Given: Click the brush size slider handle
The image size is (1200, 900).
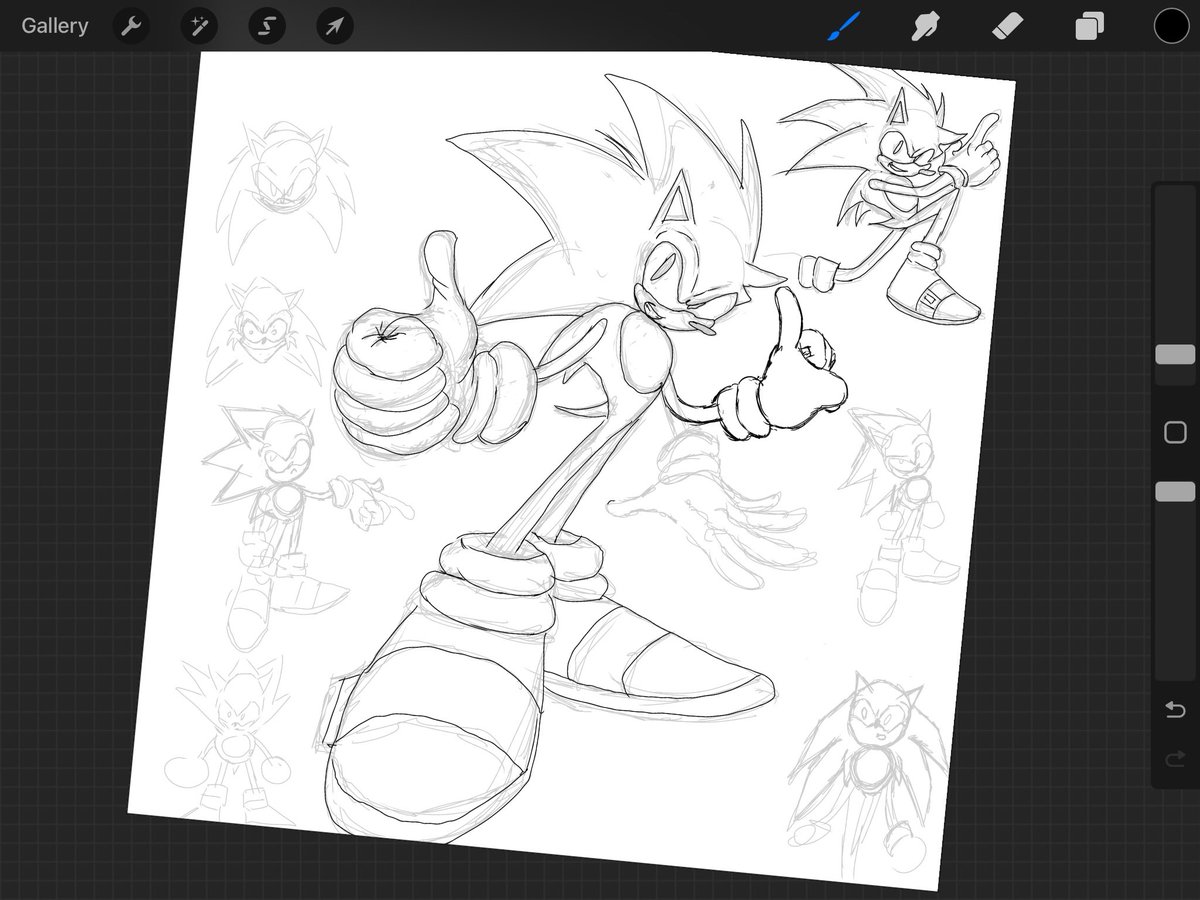Looking at the screenshot, I should [1175, 354].
